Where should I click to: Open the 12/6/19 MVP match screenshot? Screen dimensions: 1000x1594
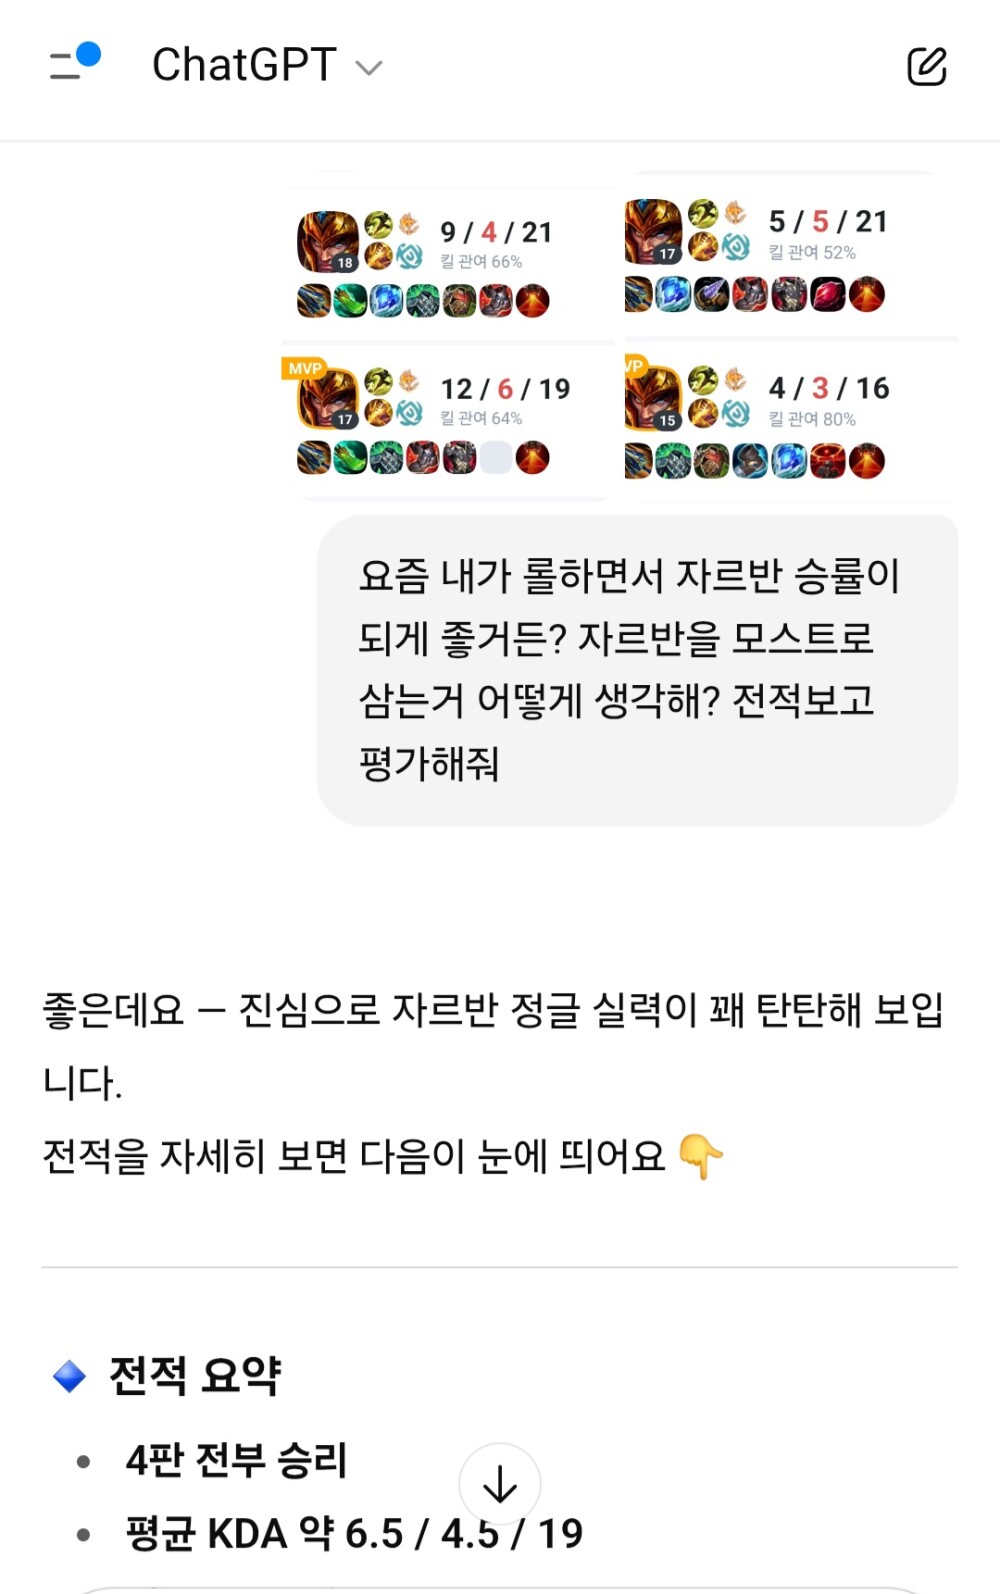click(x=448, y=421)
